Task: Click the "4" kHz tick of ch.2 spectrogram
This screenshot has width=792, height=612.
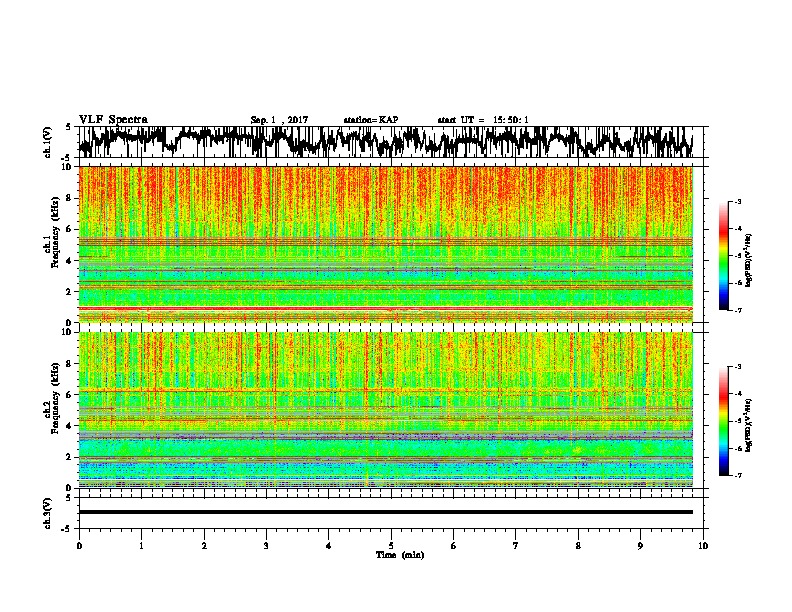Action: click(69, 426)
